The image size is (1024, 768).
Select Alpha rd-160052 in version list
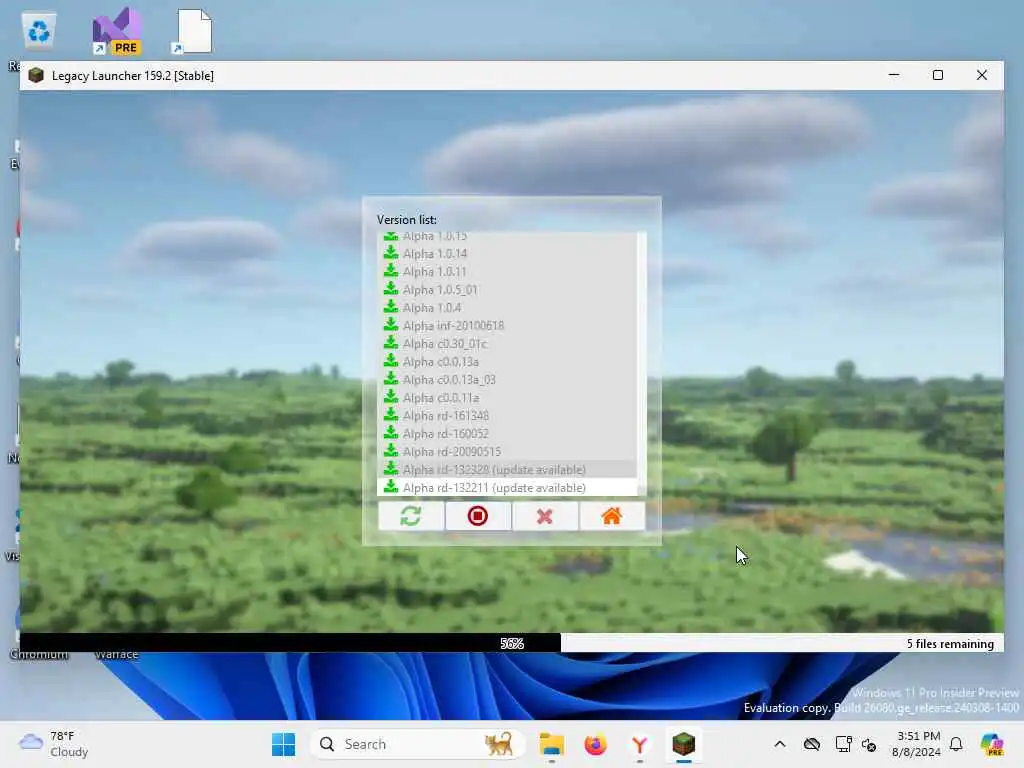[507, 434]
